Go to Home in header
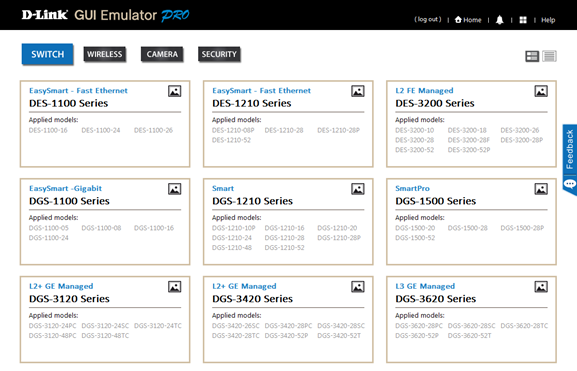This screenshot has width=577, height=371. [468, 20]
